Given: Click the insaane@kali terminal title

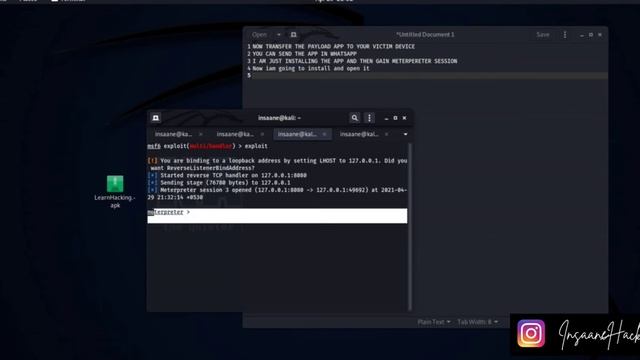Looking at the screenshot, I should [279, 118].
